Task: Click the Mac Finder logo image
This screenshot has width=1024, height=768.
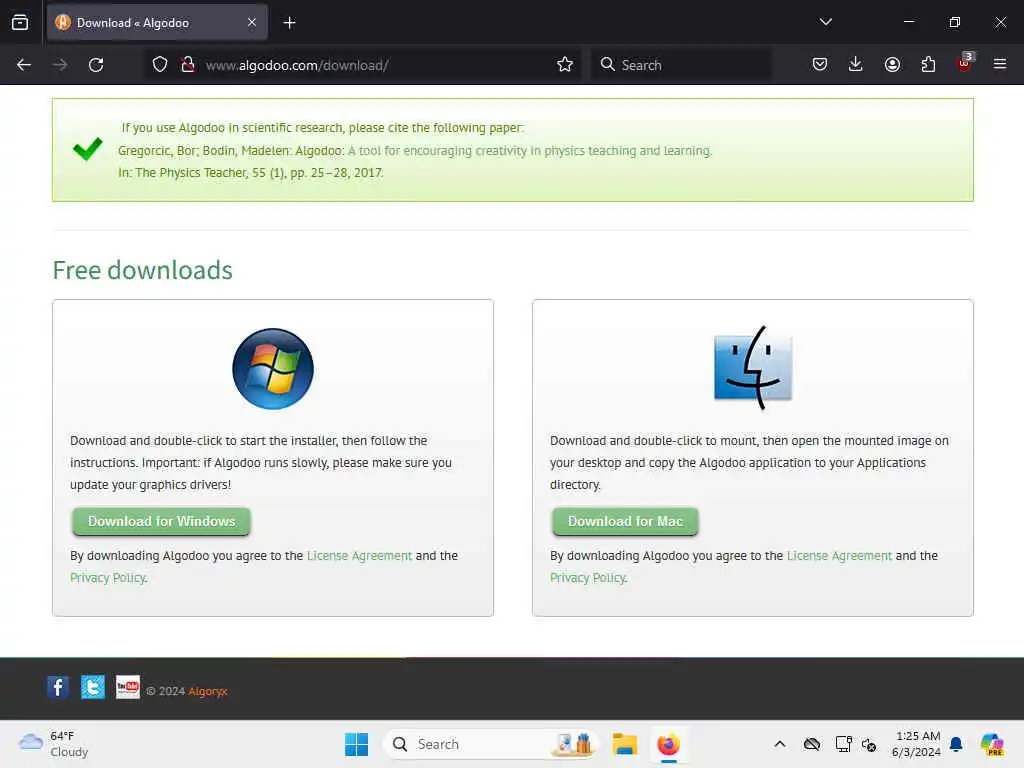Action: click(753, 368)
